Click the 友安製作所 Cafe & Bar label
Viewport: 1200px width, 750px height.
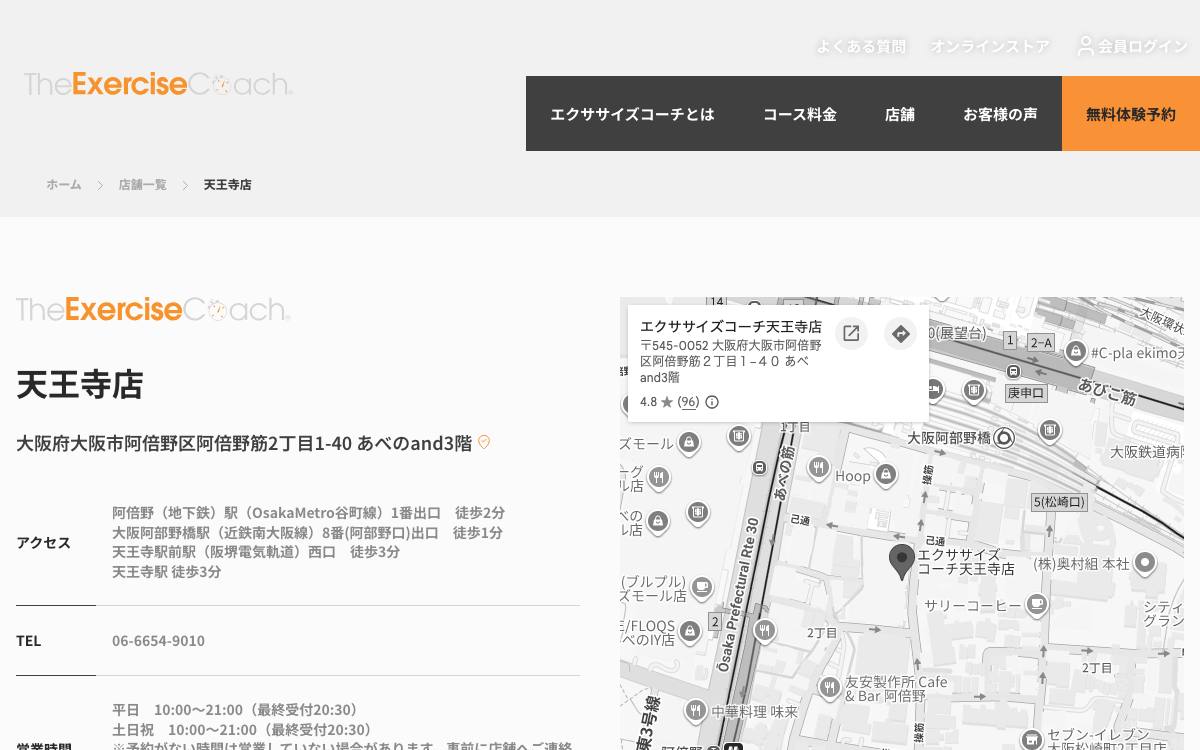pyautogui.click(x=897, y=689)
